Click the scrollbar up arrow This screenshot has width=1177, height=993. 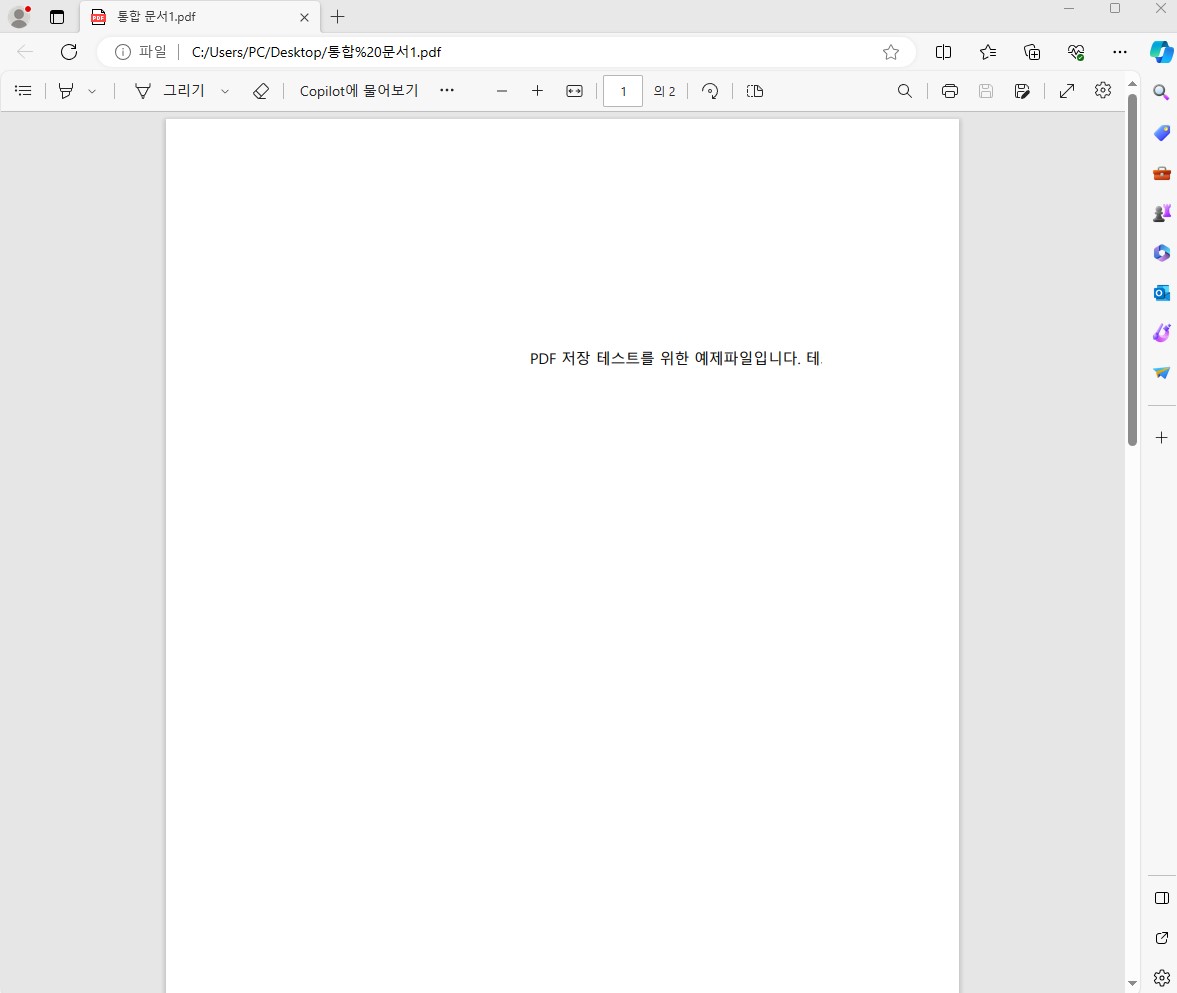tap(1132, 83)
